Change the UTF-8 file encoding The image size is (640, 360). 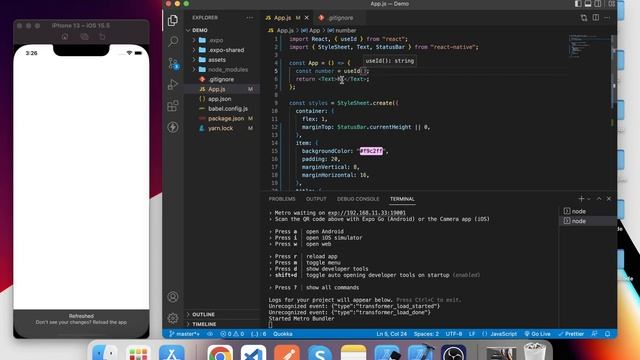click(453, 334)
